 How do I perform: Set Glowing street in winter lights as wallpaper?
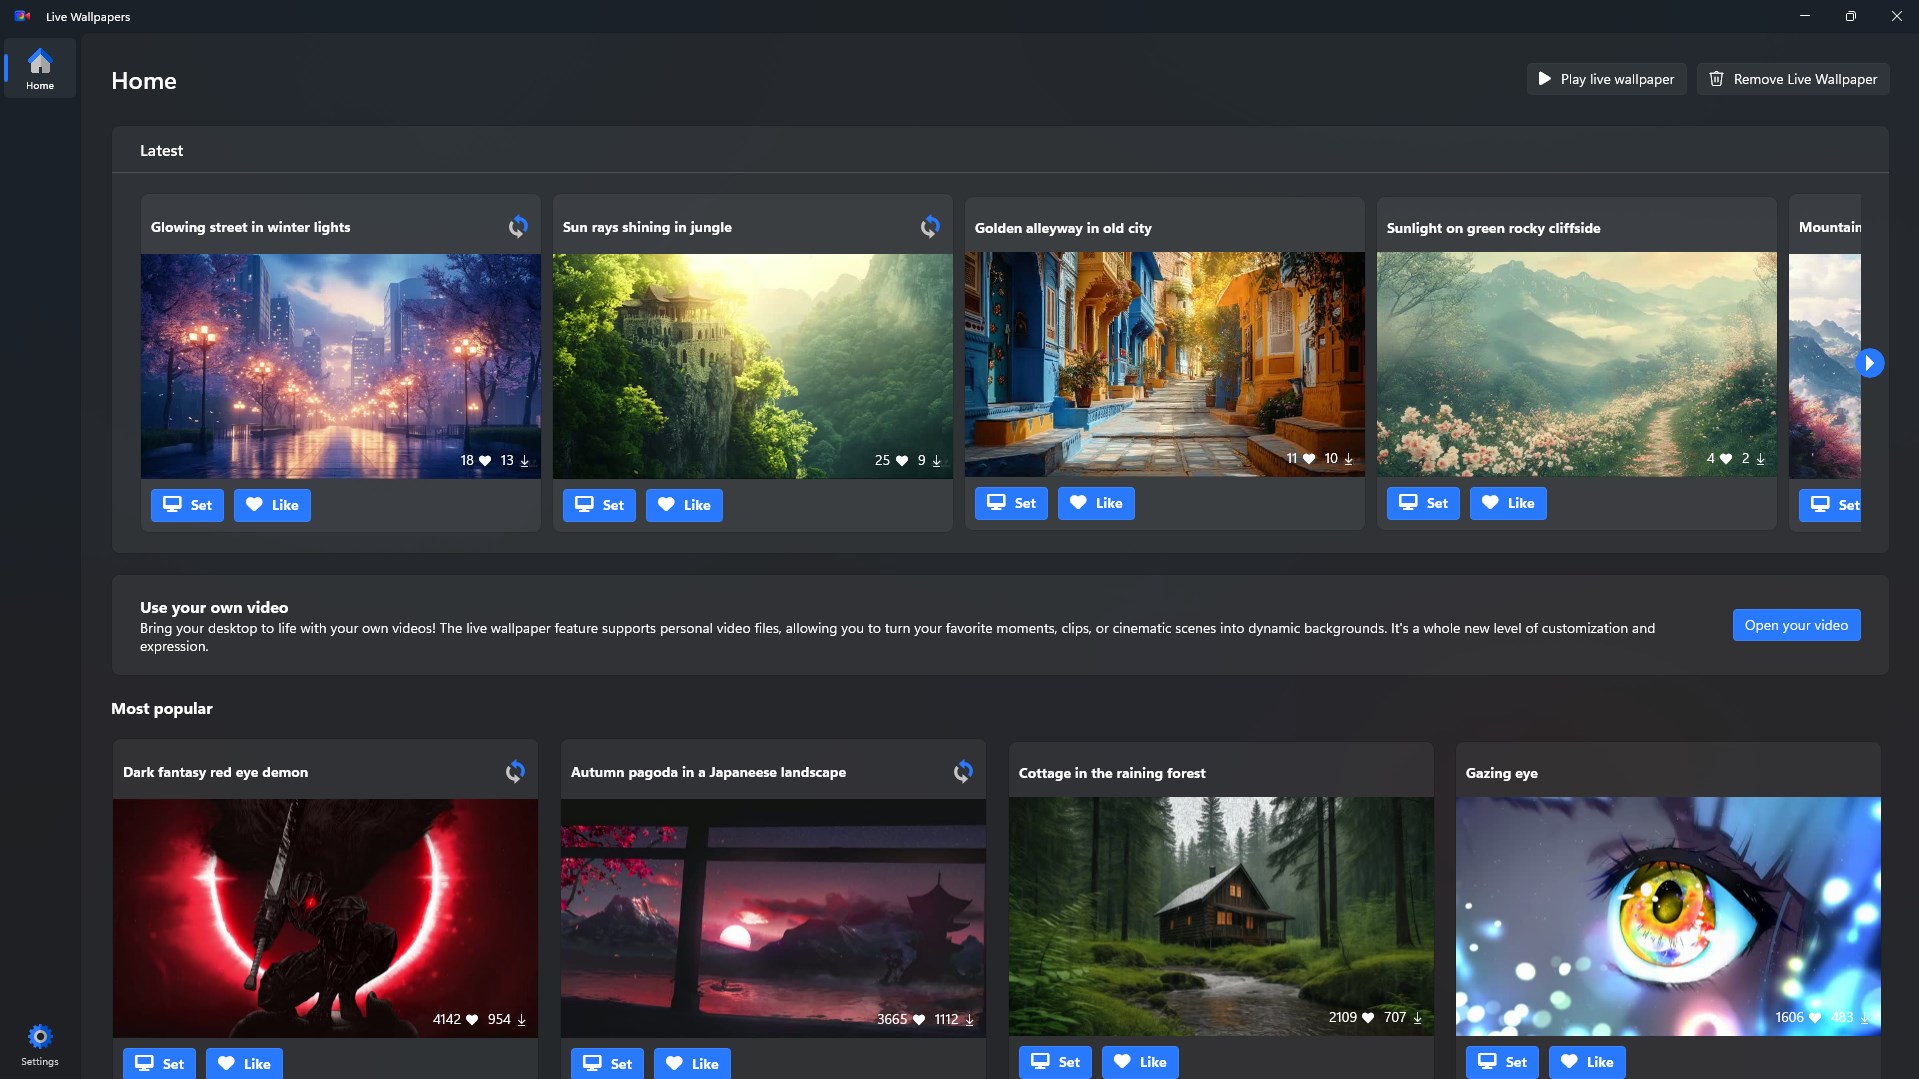tap(187, 505)
